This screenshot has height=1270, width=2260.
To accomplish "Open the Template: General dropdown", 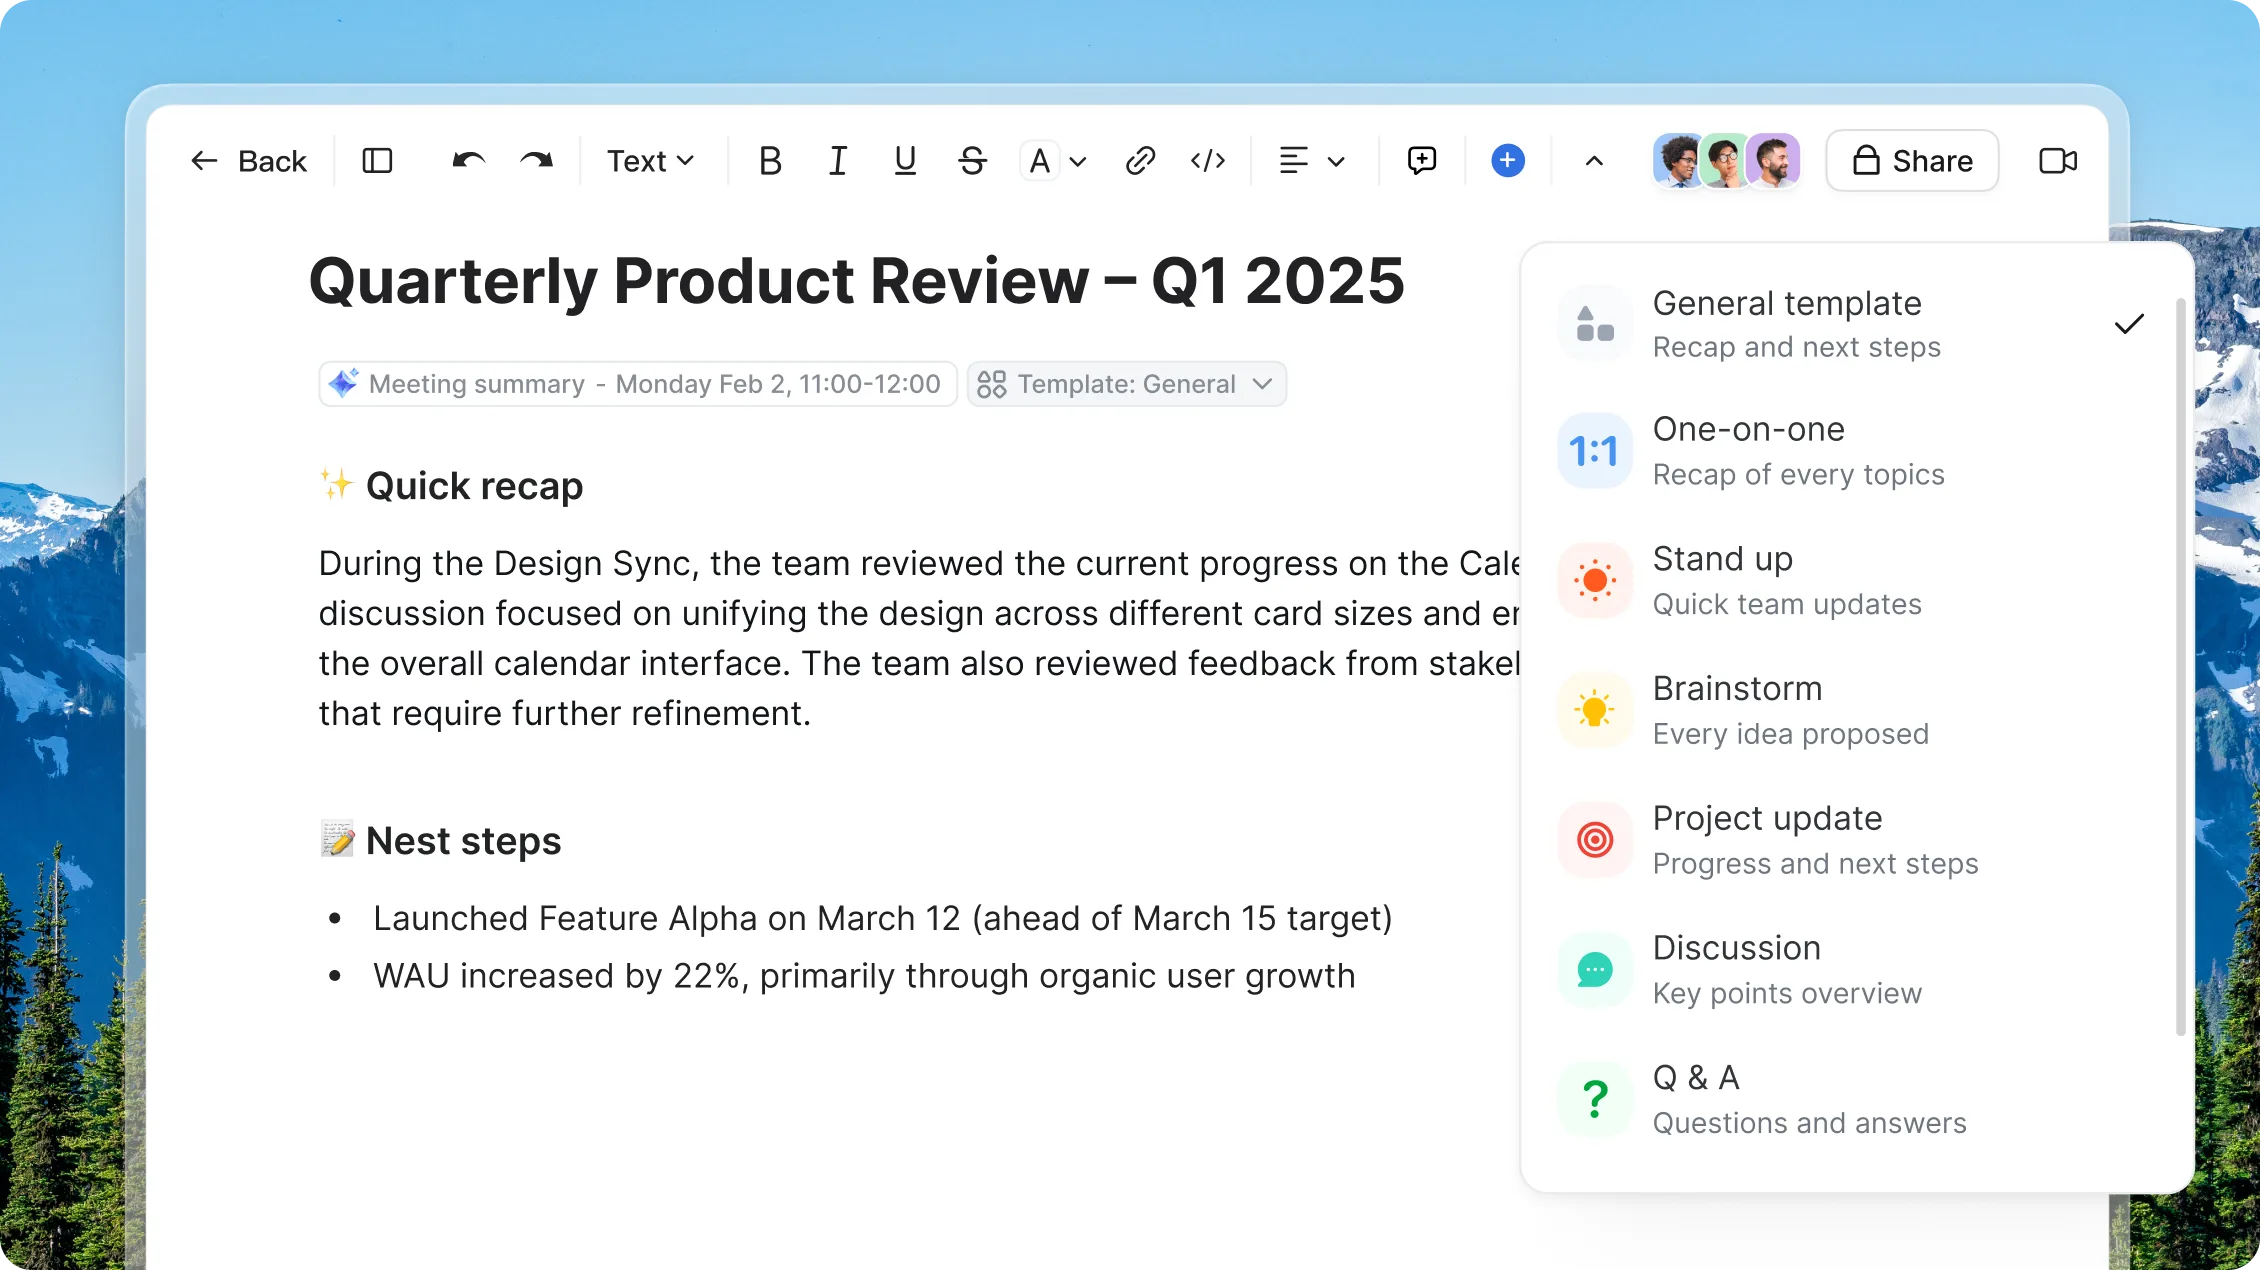I will point(1127,384).
